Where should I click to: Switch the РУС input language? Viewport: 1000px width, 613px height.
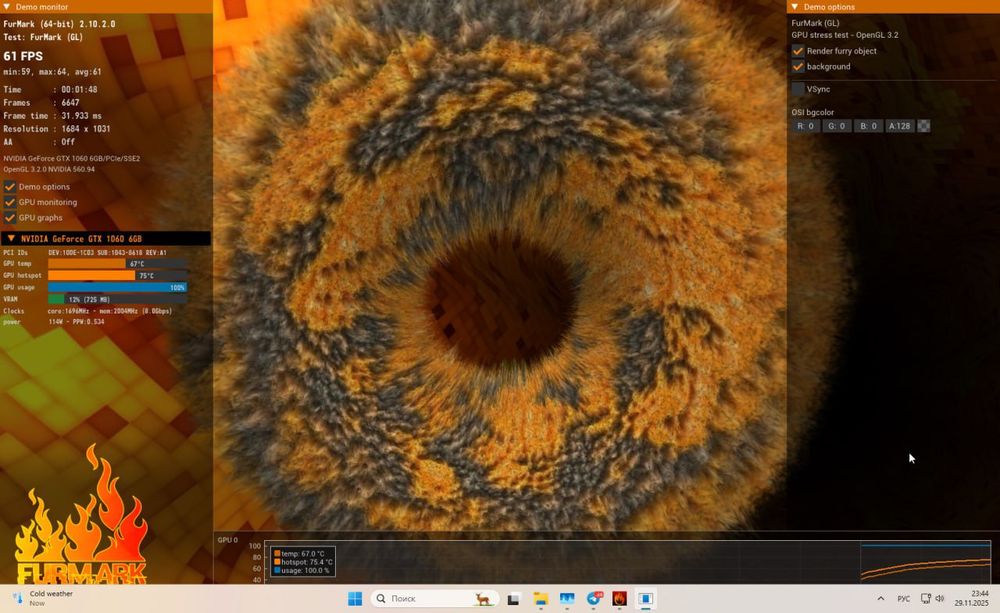point(904,599)
